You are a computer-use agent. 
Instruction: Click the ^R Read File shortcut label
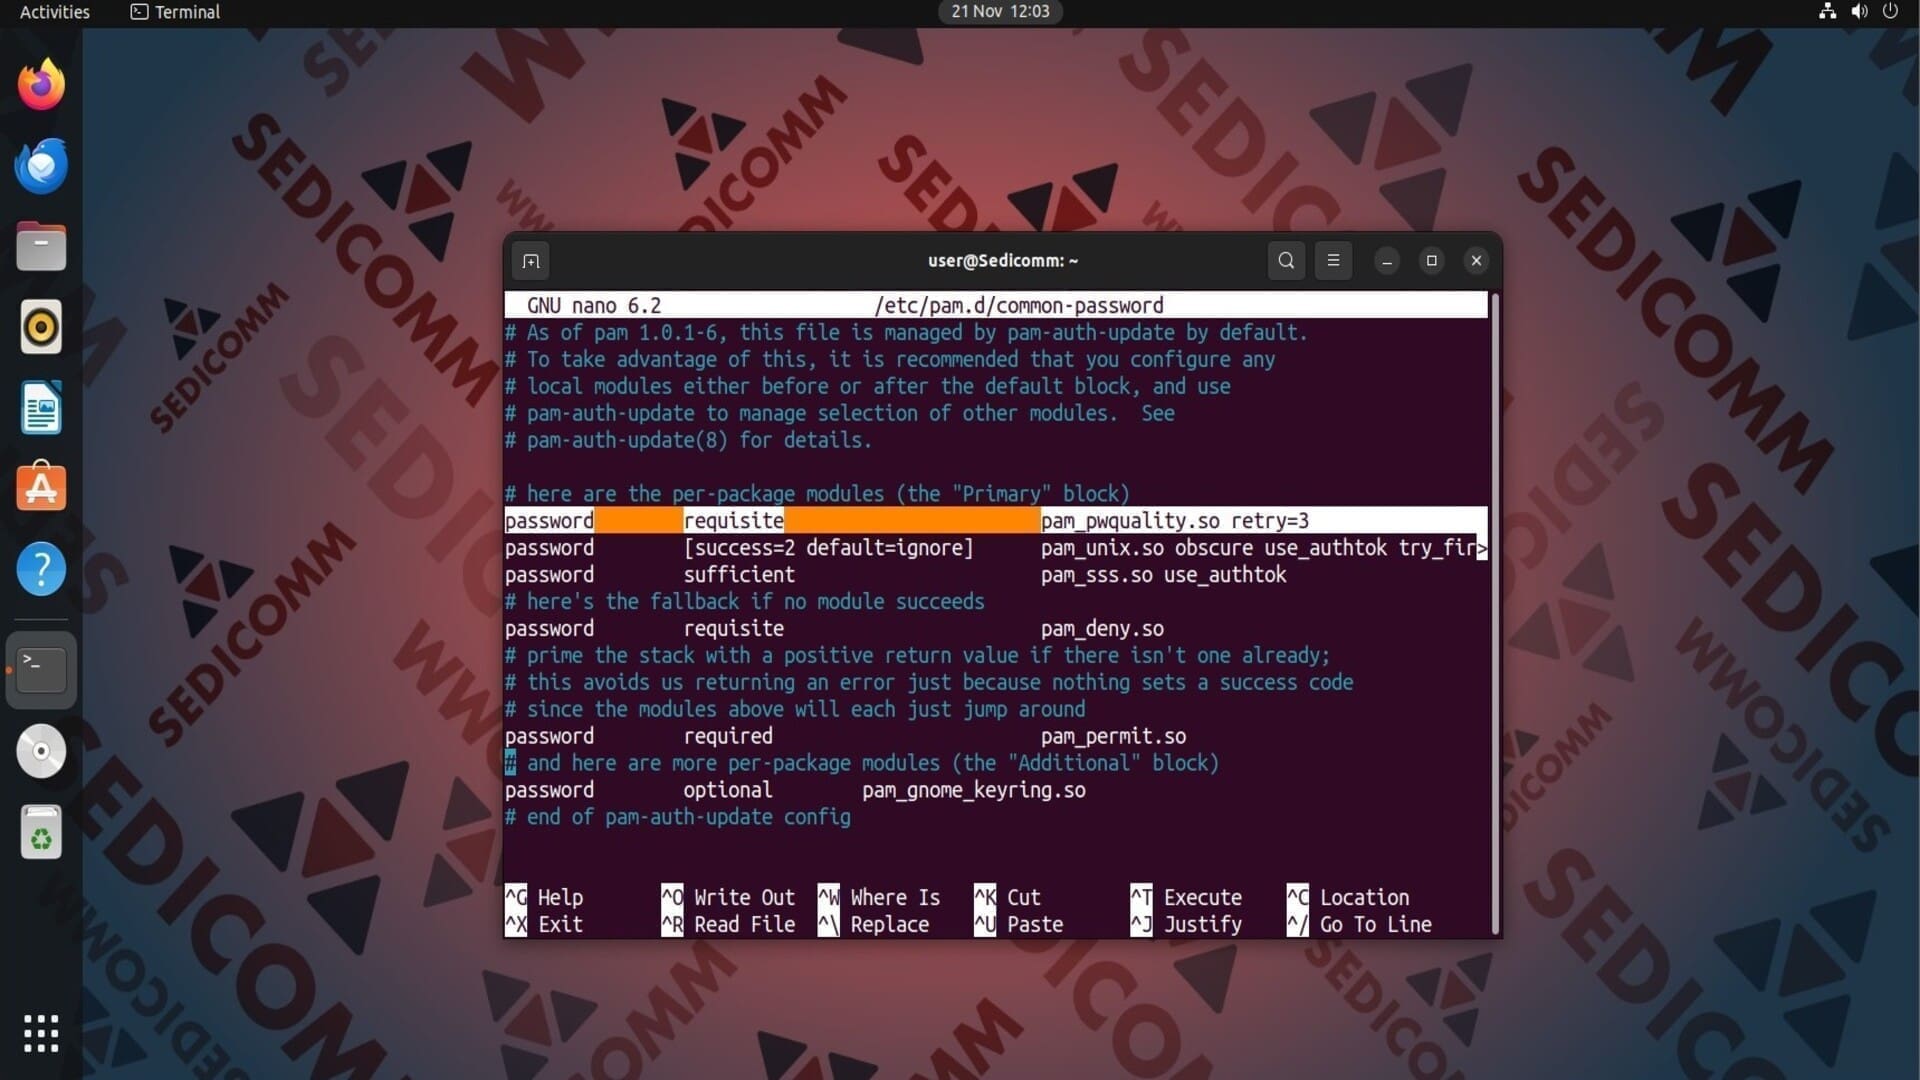coord(728,924)
